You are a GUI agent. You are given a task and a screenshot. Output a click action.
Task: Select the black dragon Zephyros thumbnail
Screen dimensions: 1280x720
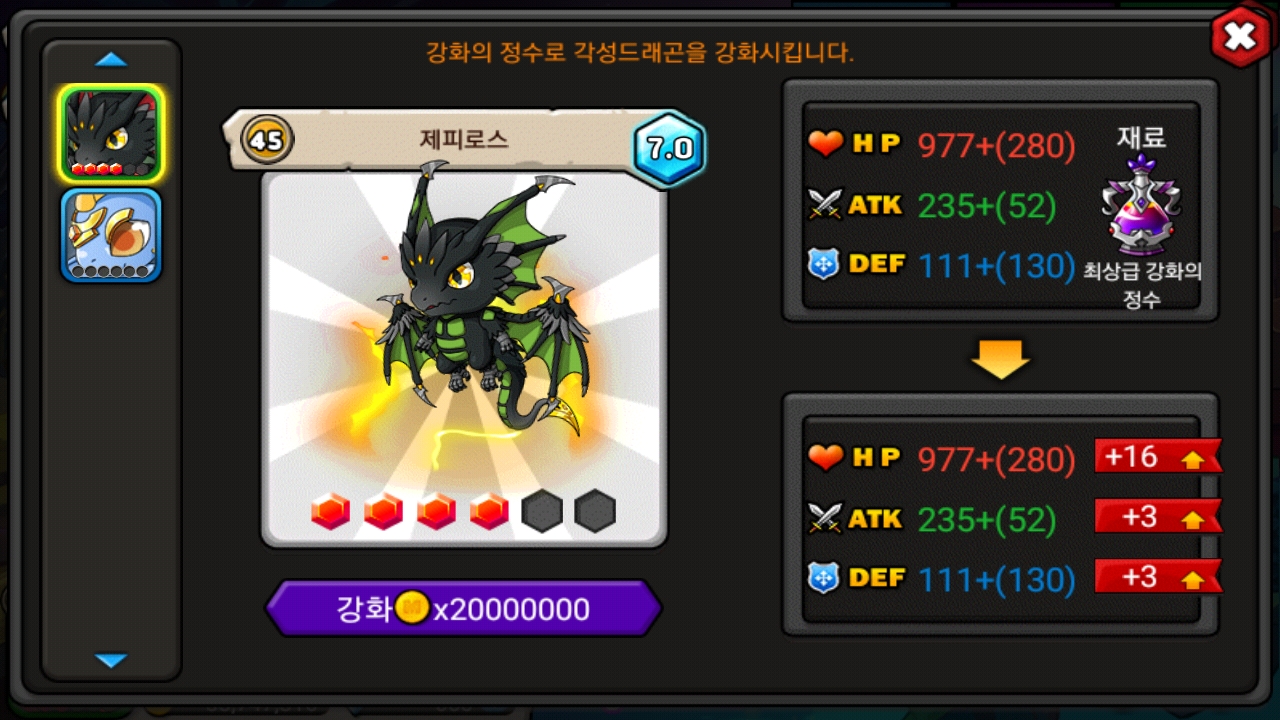110,134
